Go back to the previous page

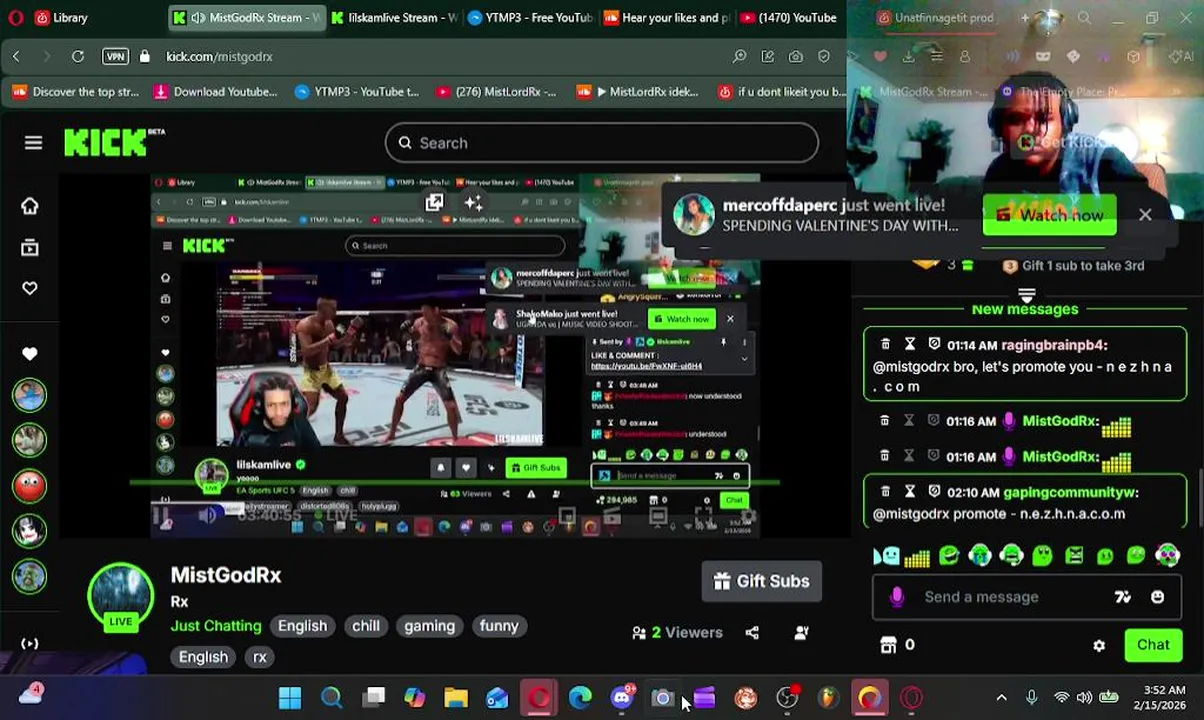point(16,57)
